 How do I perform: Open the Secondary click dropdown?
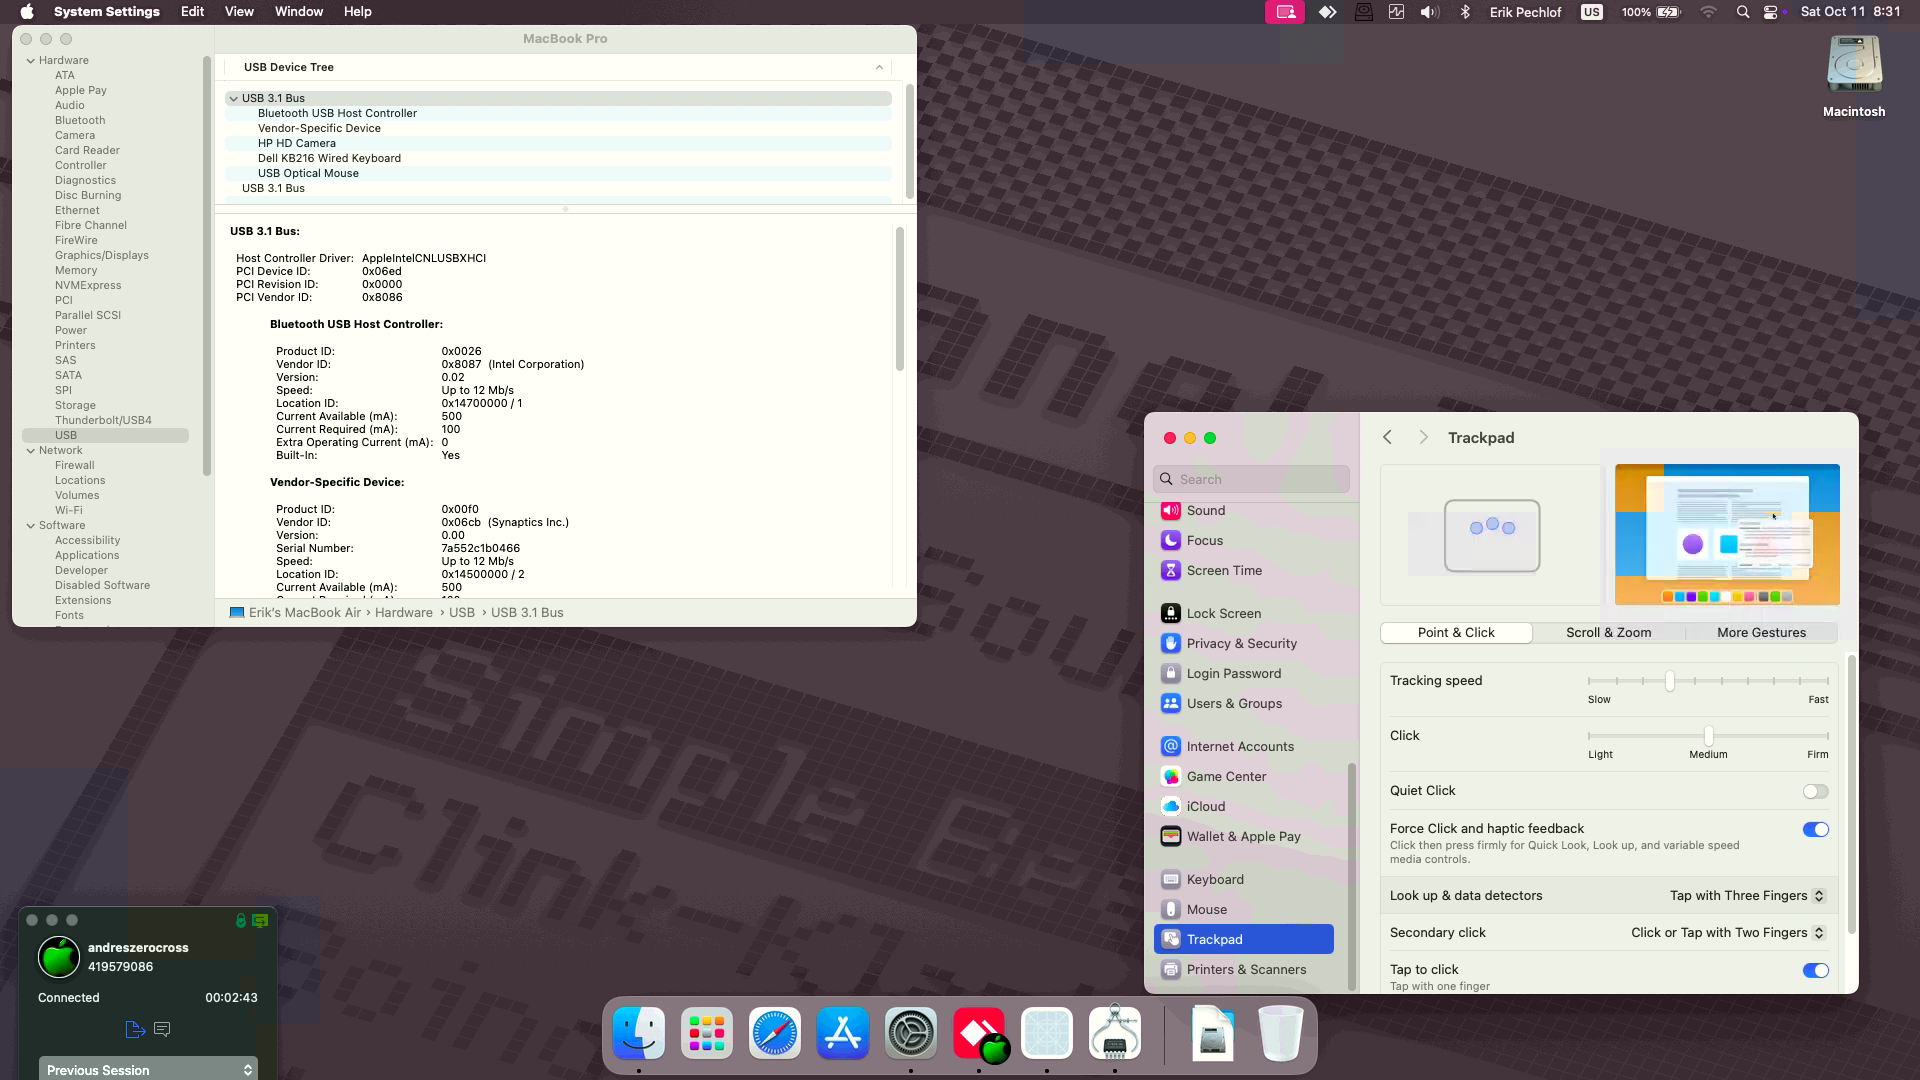coord(1728,932)
